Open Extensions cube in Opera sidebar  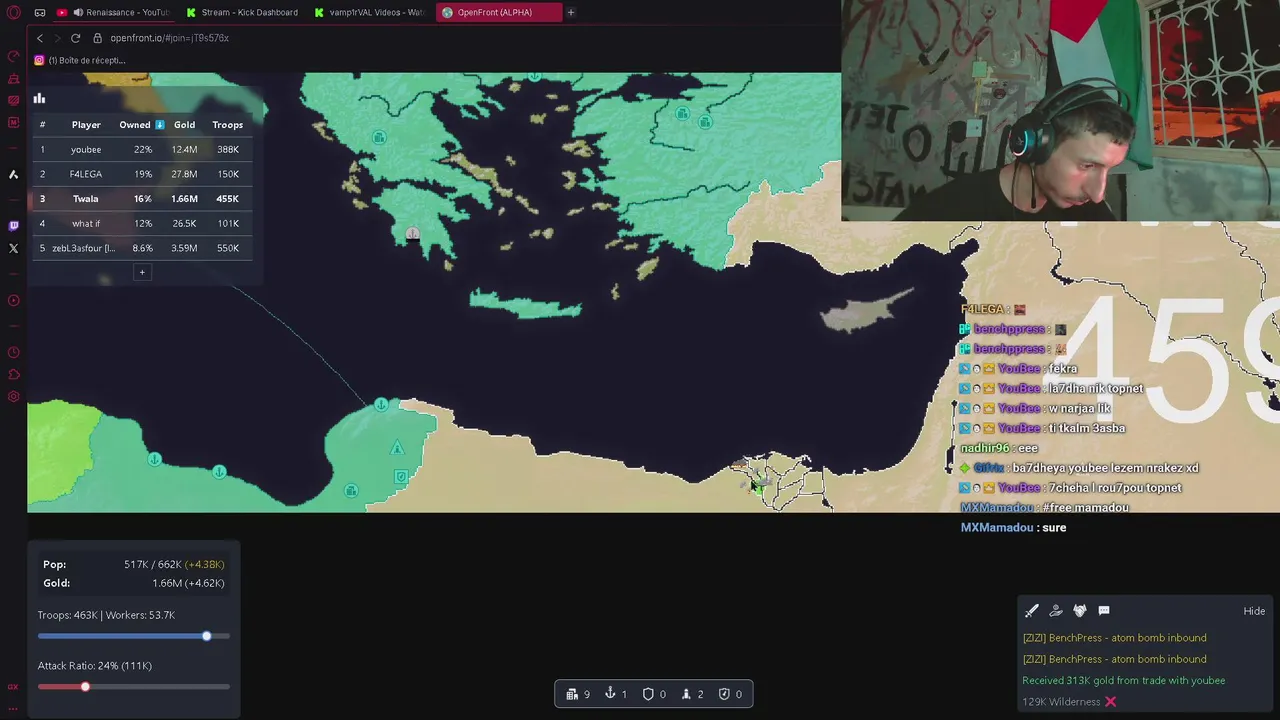13,374
